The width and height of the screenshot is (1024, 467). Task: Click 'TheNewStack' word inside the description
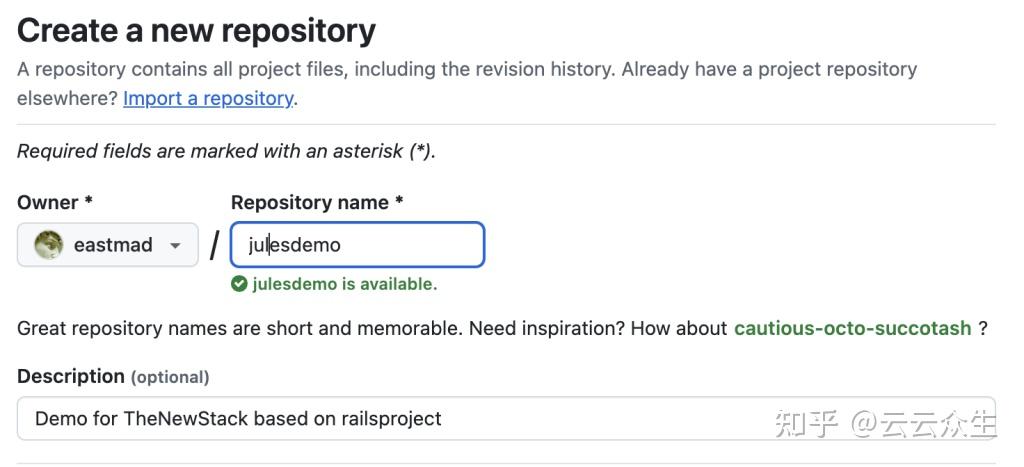coord(185,418)
